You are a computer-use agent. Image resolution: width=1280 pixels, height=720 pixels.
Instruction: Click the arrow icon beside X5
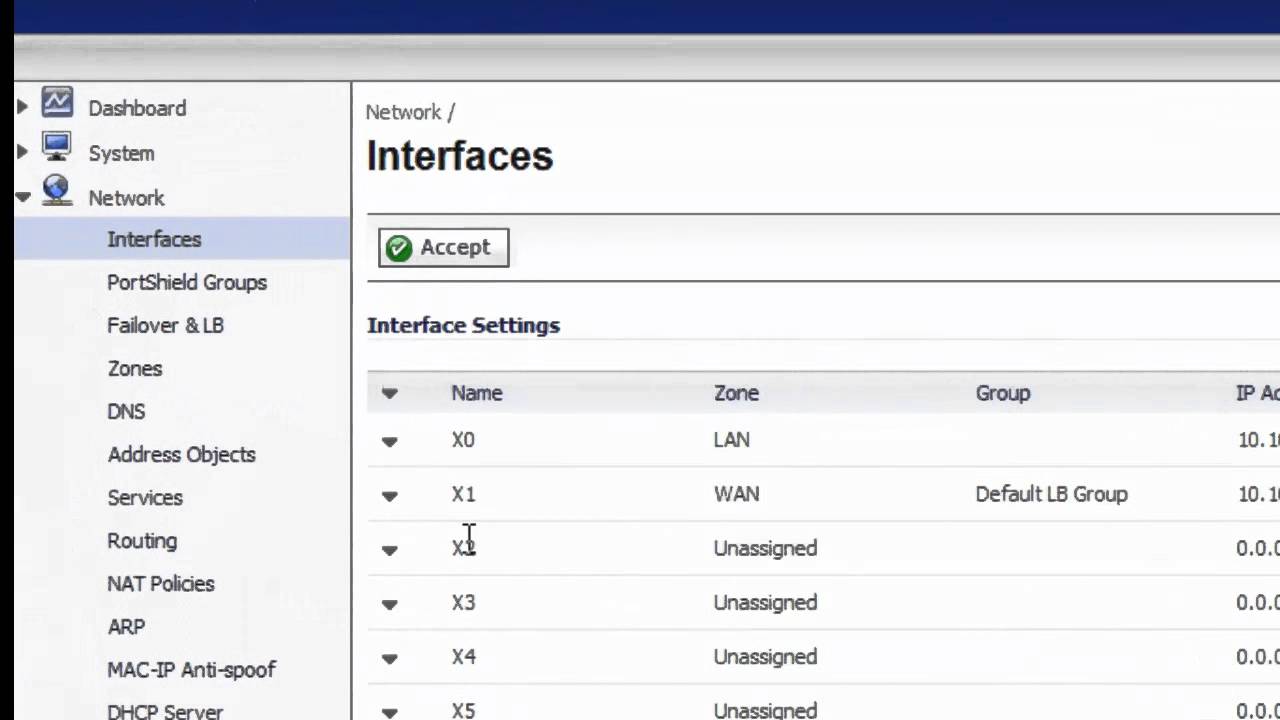(389, 710)
